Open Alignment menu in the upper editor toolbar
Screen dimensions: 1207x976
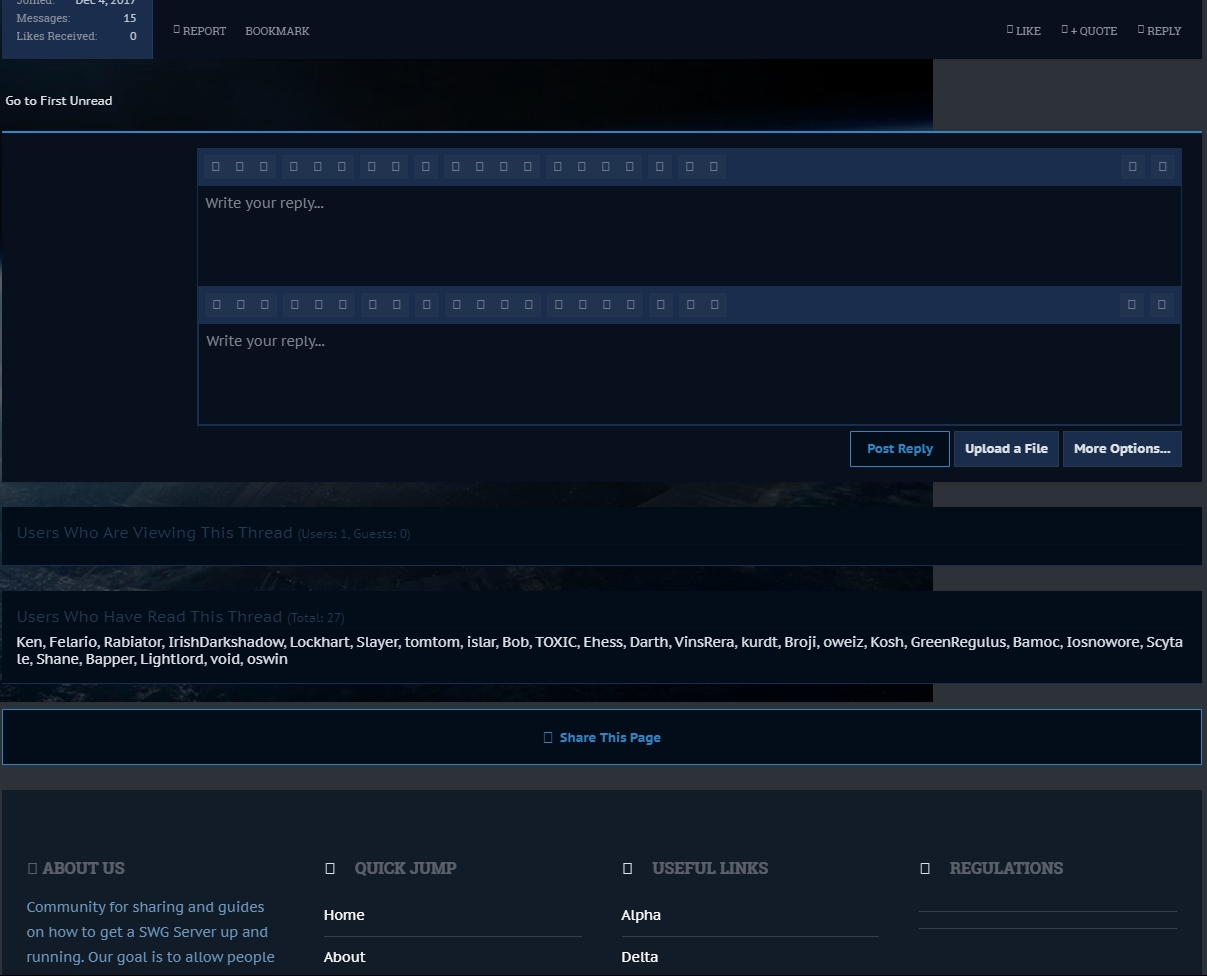point(426,167)
